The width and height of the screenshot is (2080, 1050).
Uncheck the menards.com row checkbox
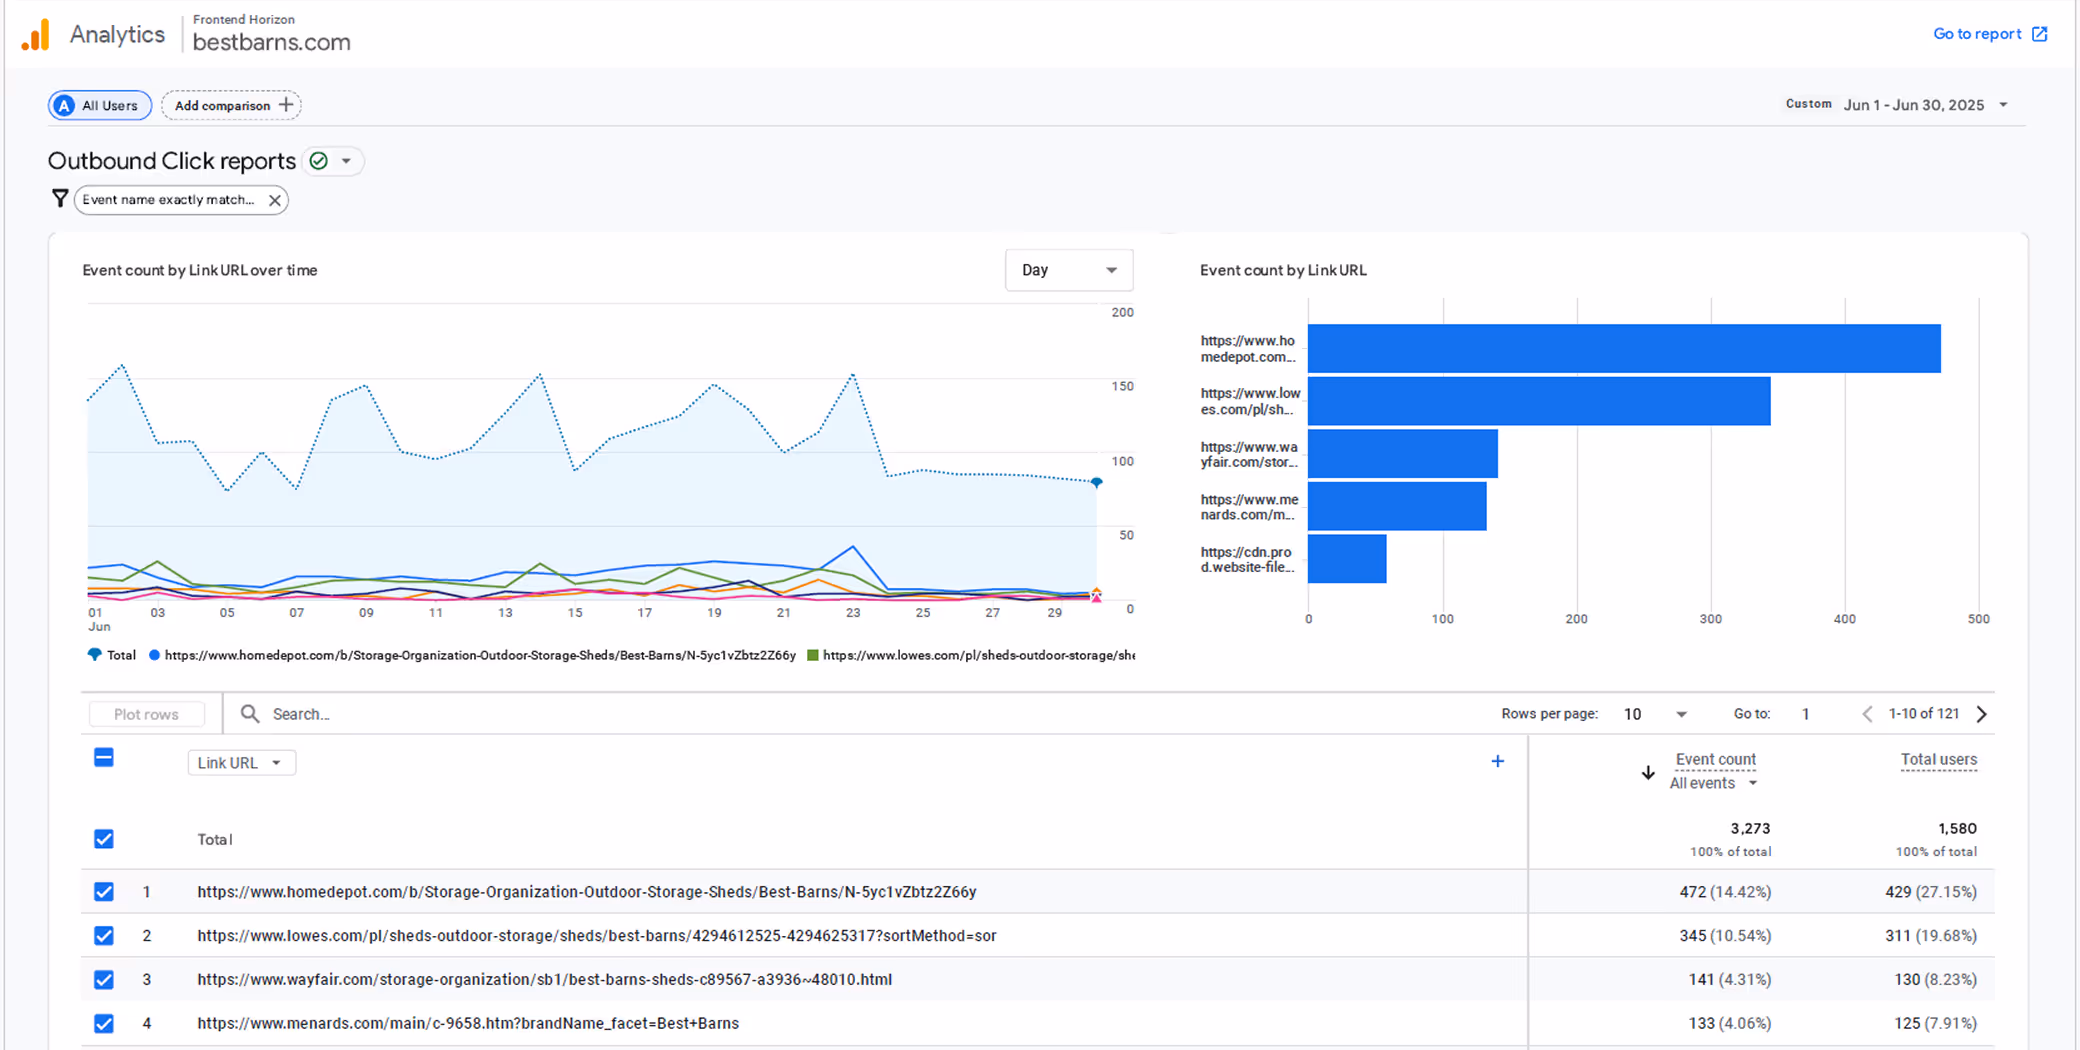tap(104, 1024)
